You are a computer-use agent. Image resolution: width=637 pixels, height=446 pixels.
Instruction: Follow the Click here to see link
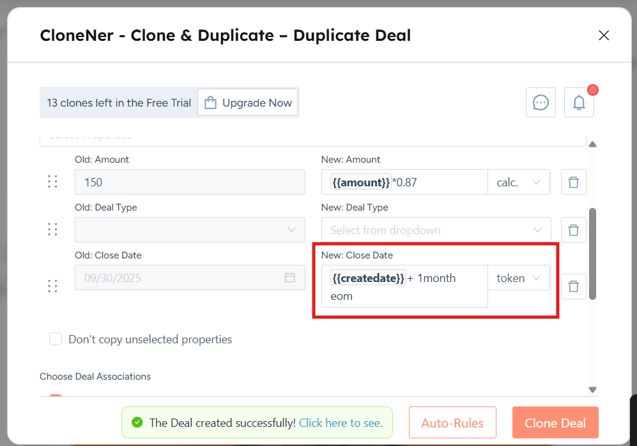[340, 423]
